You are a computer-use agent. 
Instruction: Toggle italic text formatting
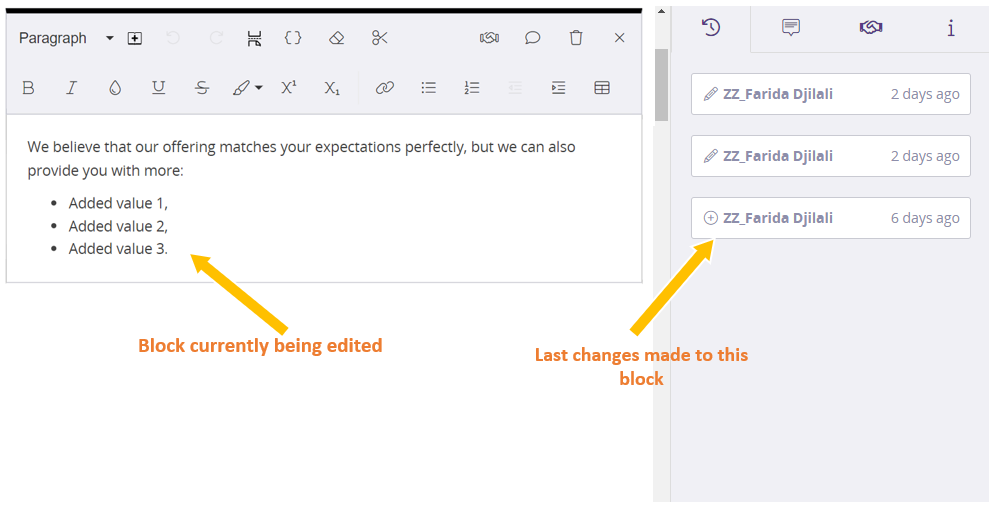point(71,88)
